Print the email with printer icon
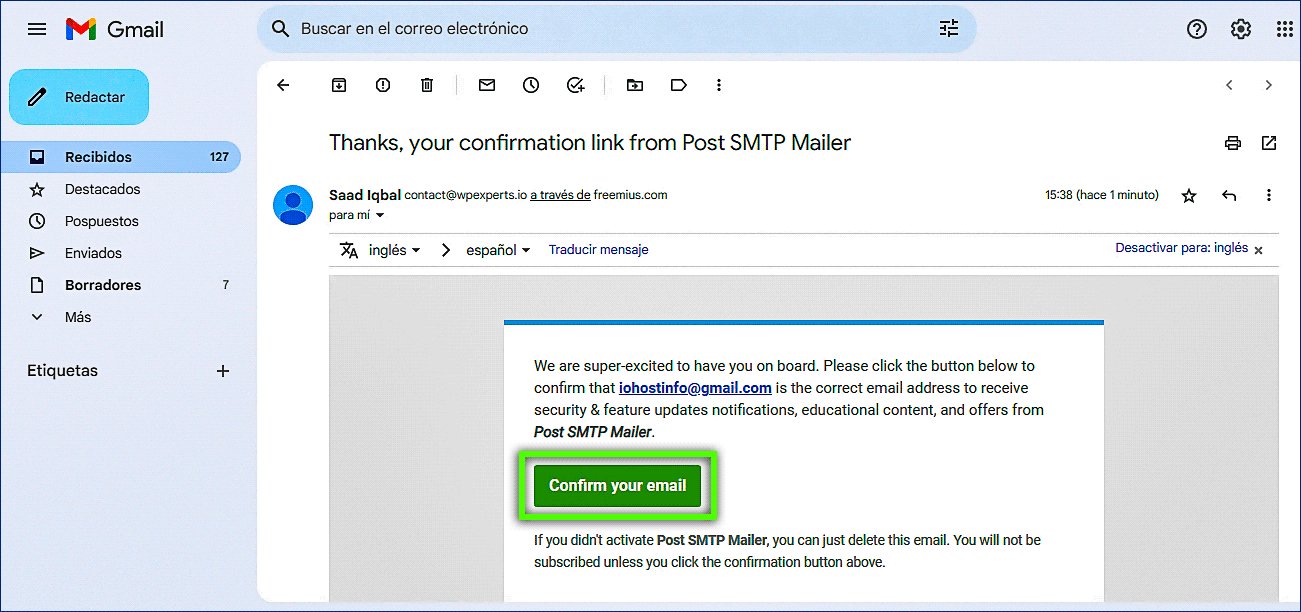Screen dimensions: 1301x612 (1233, 143)
